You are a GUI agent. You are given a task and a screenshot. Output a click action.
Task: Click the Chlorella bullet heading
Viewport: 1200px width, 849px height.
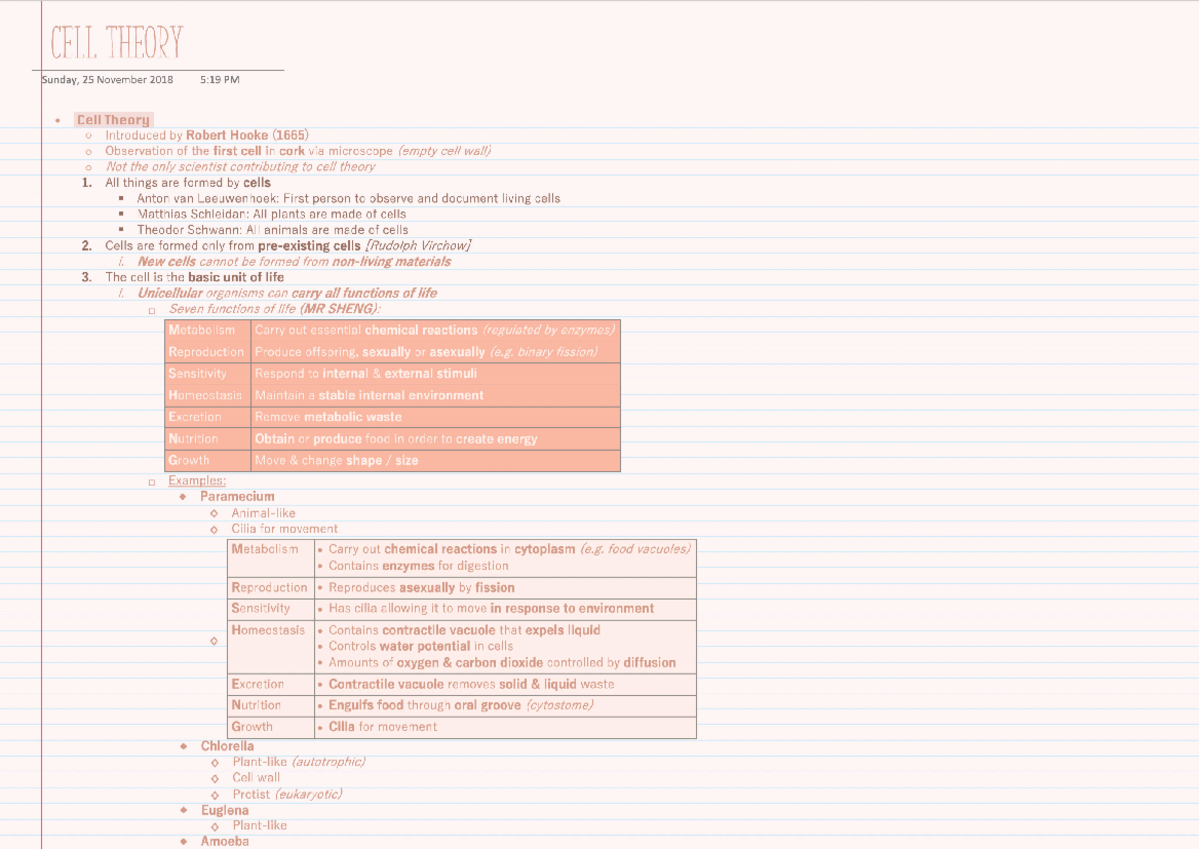coord(227,747)
